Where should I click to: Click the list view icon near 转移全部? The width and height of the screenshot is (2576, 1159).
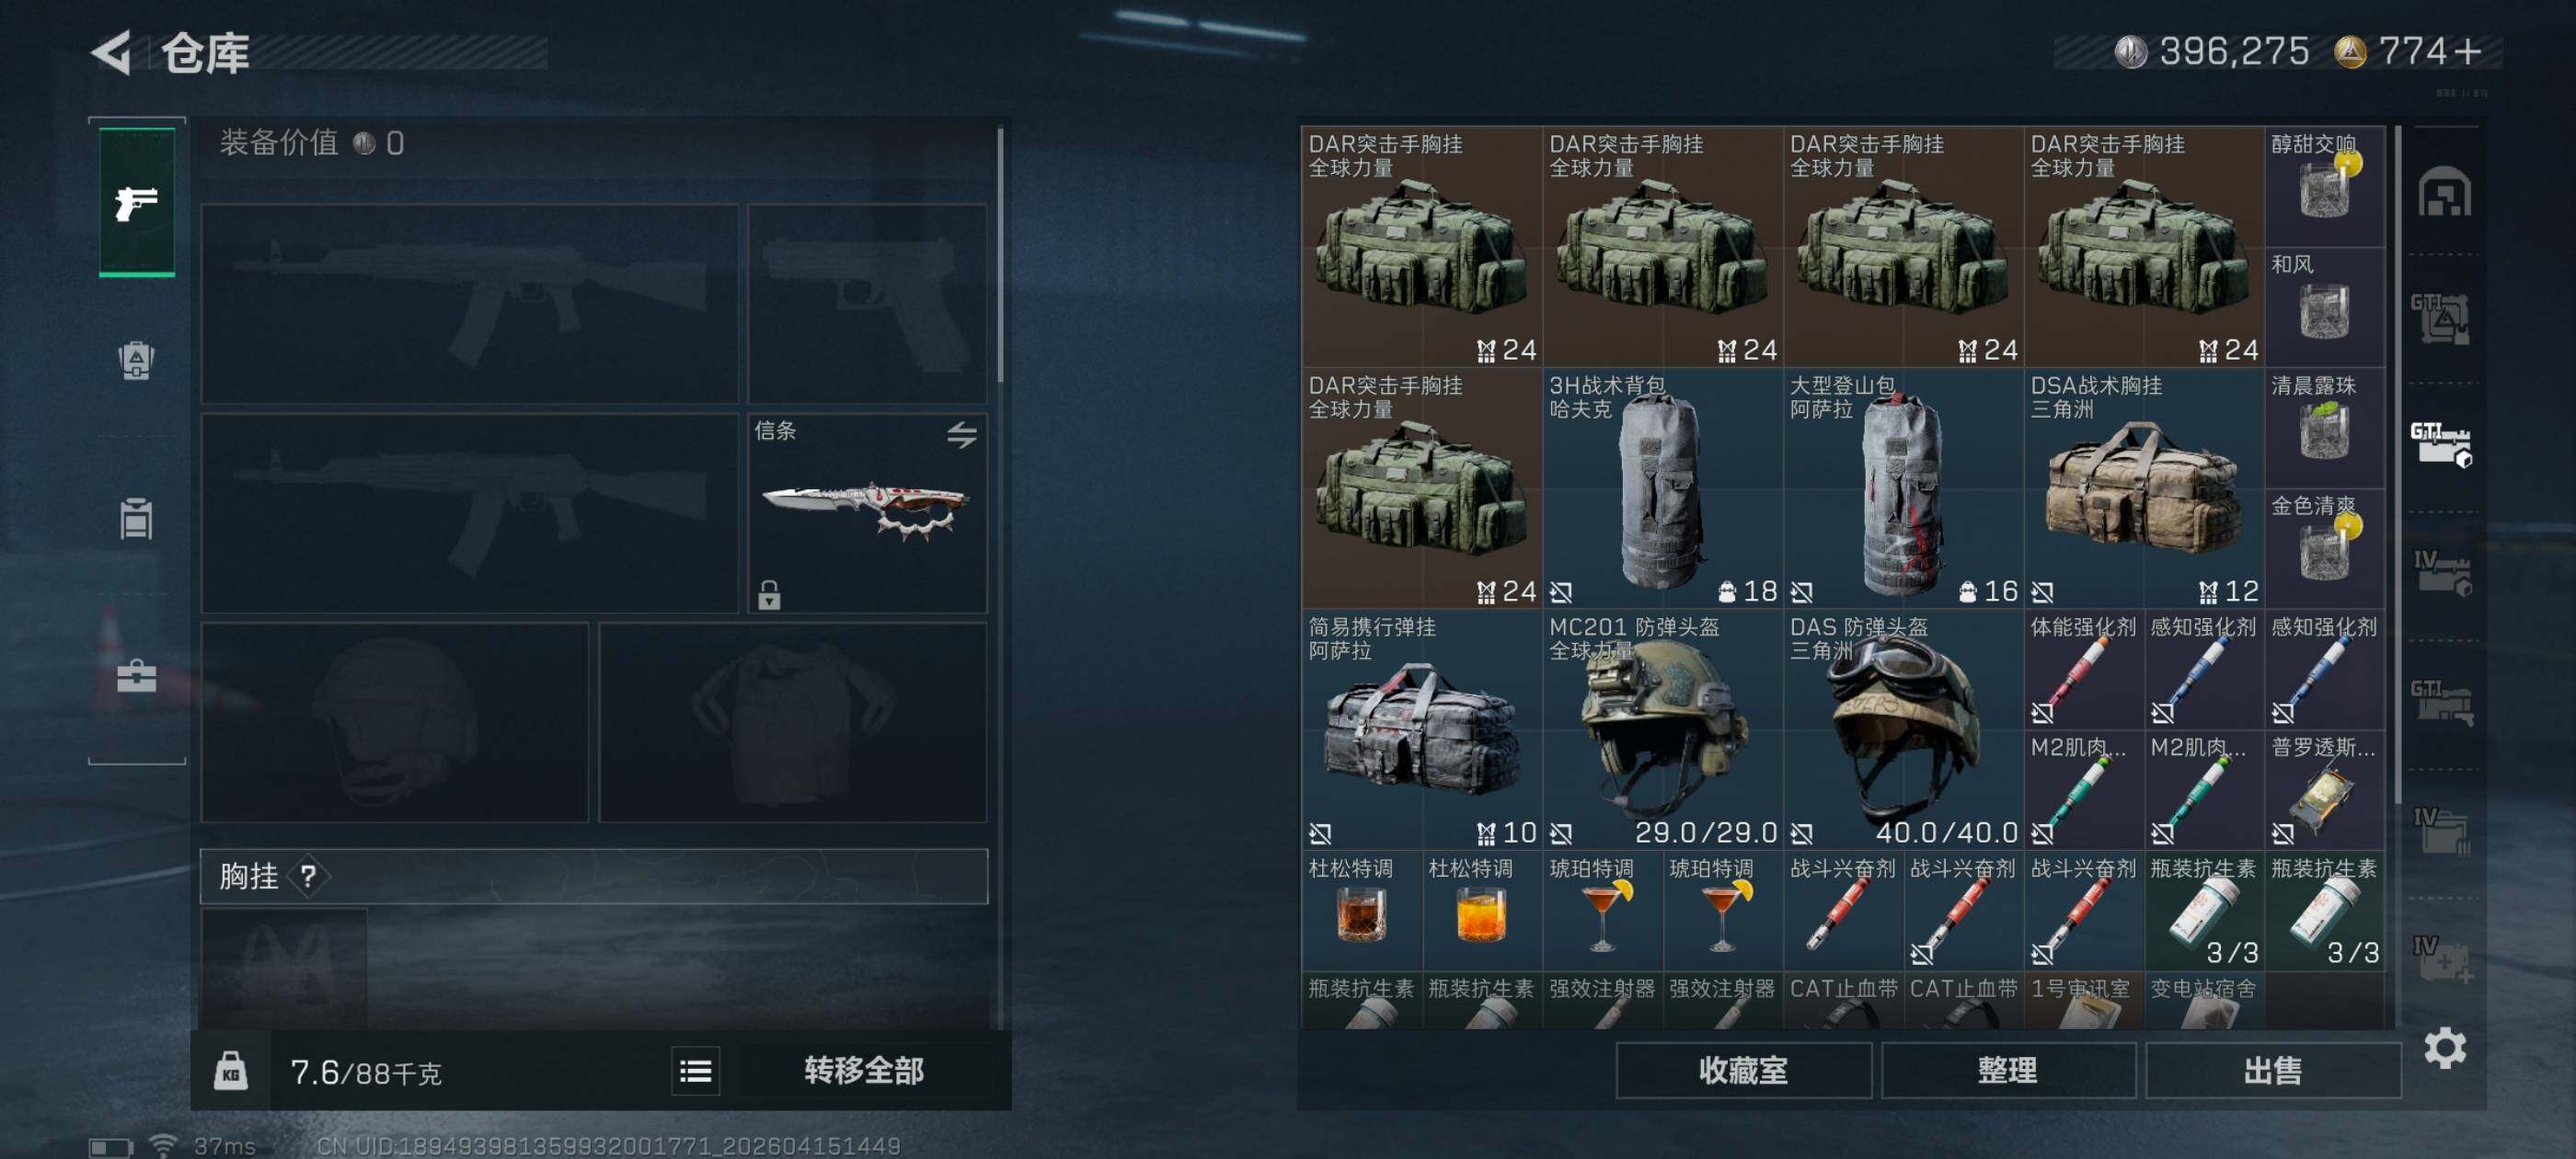[x=696, y=1072]
